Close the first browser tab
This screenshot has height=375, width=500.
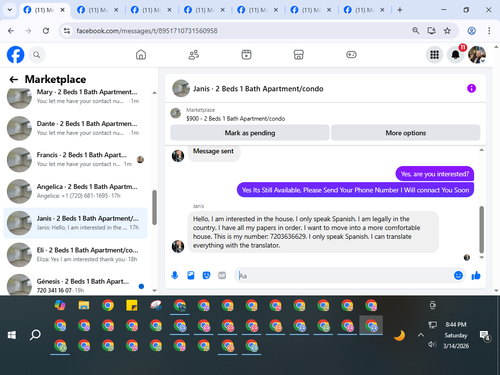coord(62,10)
